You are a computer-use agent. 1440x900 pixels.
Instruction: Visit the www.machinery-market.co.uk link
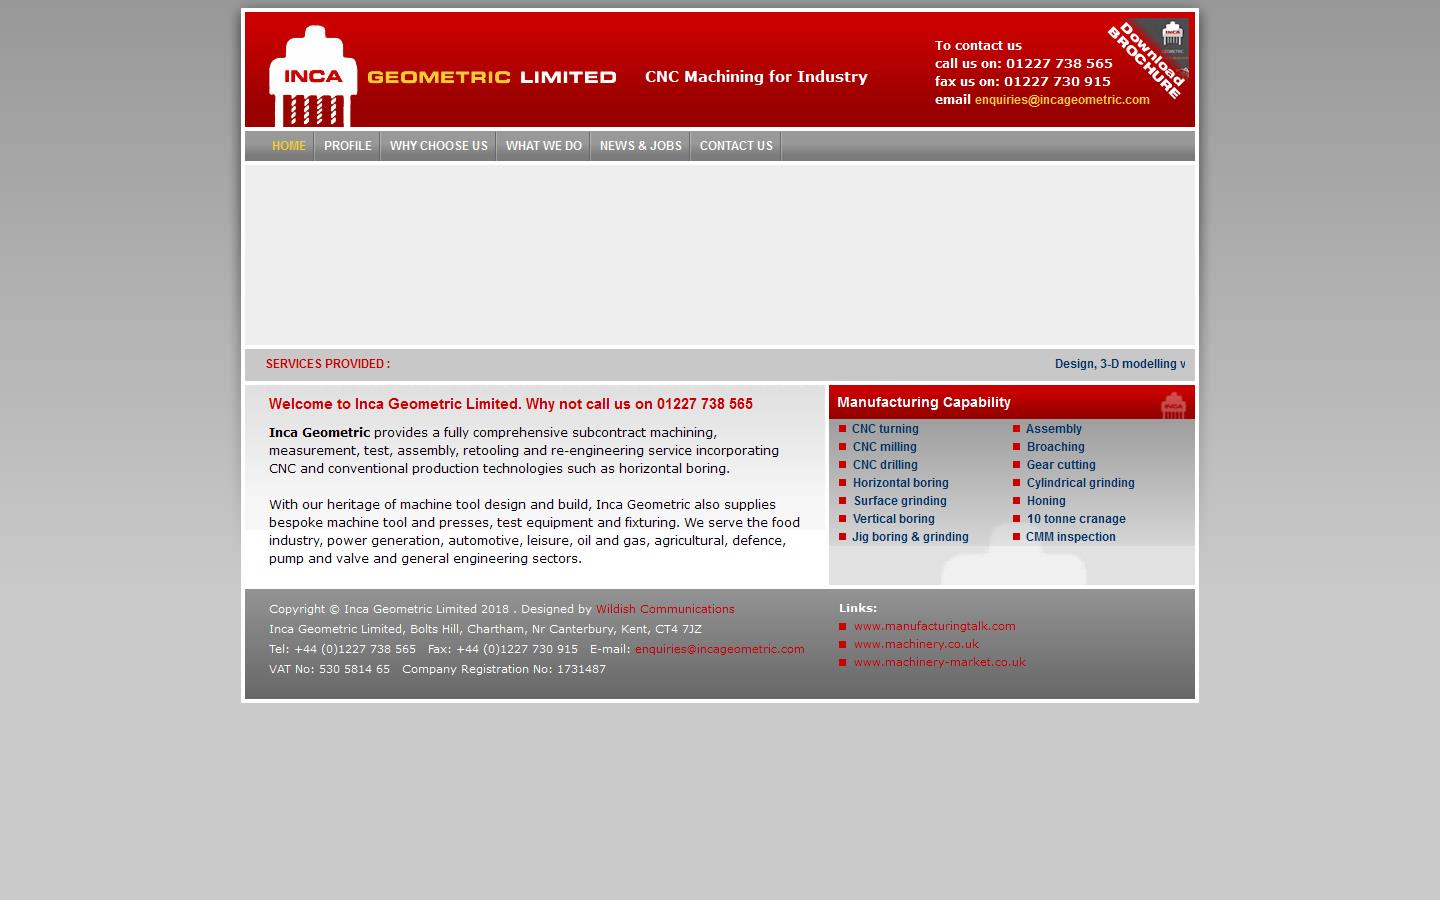(939, 662)
